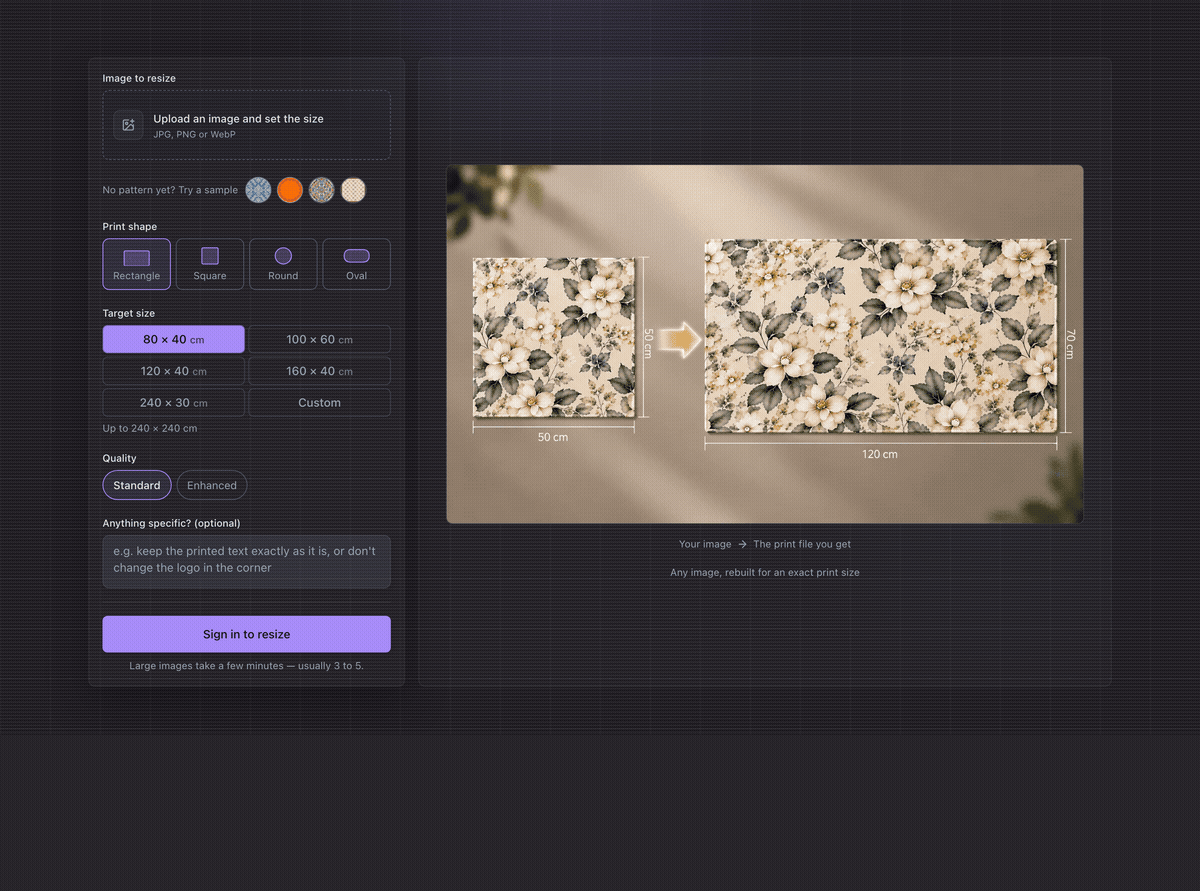Image resolution: width=1200 pixels, height=891 pixels.
Task: Click "Any image, rebuilt for an exact print size"
Action: coord(765,572)
